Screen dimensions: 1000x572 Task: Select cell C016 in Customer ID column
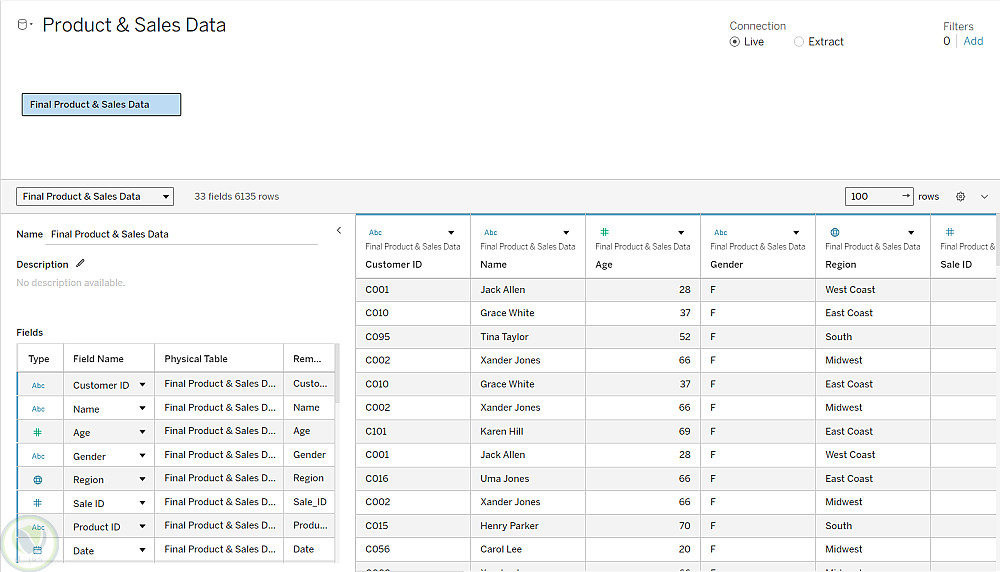(x=413, y=478)
